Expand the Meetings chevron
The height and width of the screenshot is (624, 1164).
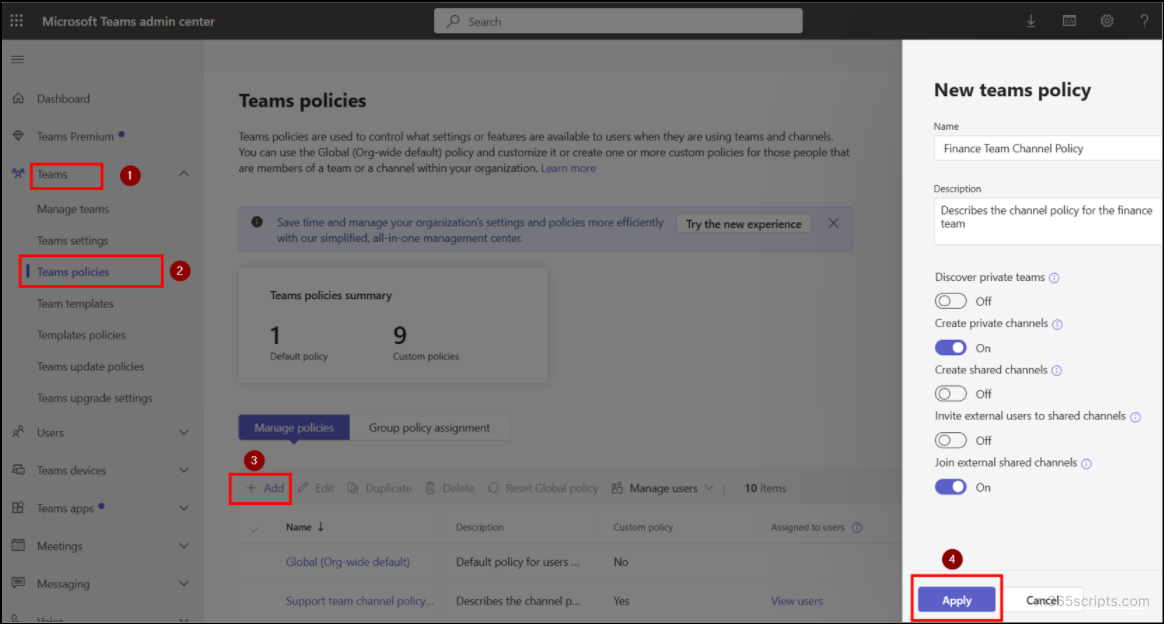[183, 545]
